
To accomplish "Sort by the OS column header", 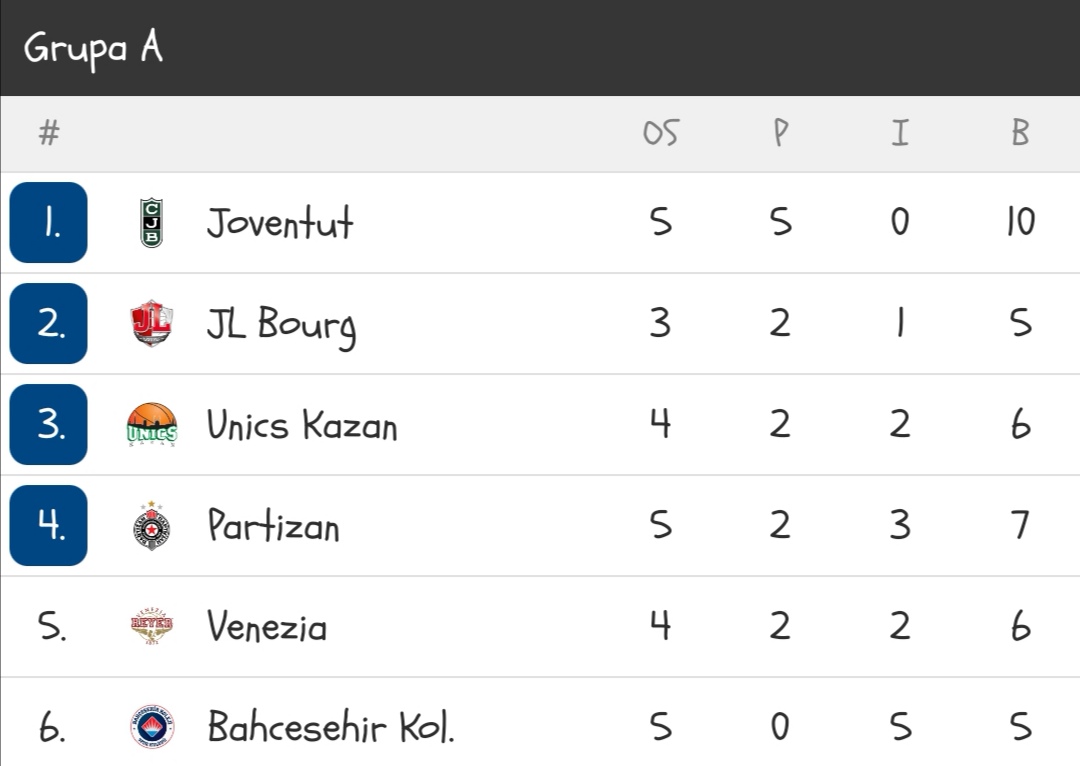I will click(x=661, y=132).
